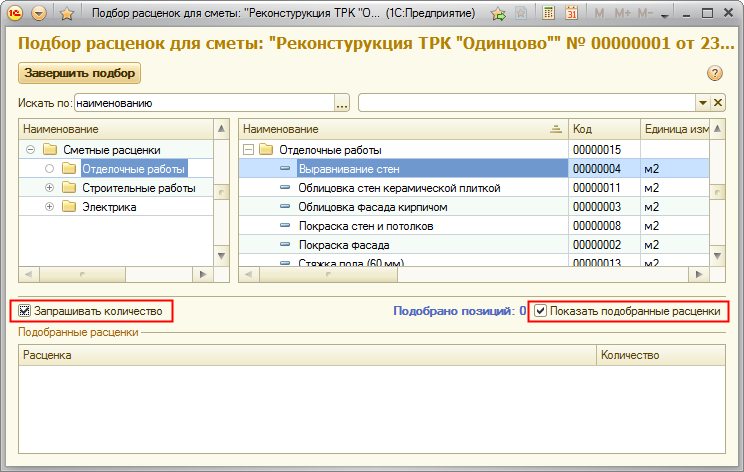This screenshot has height=472, width=744.
Task: Click in the 'Искать по' input field
Action: point(204,103)
